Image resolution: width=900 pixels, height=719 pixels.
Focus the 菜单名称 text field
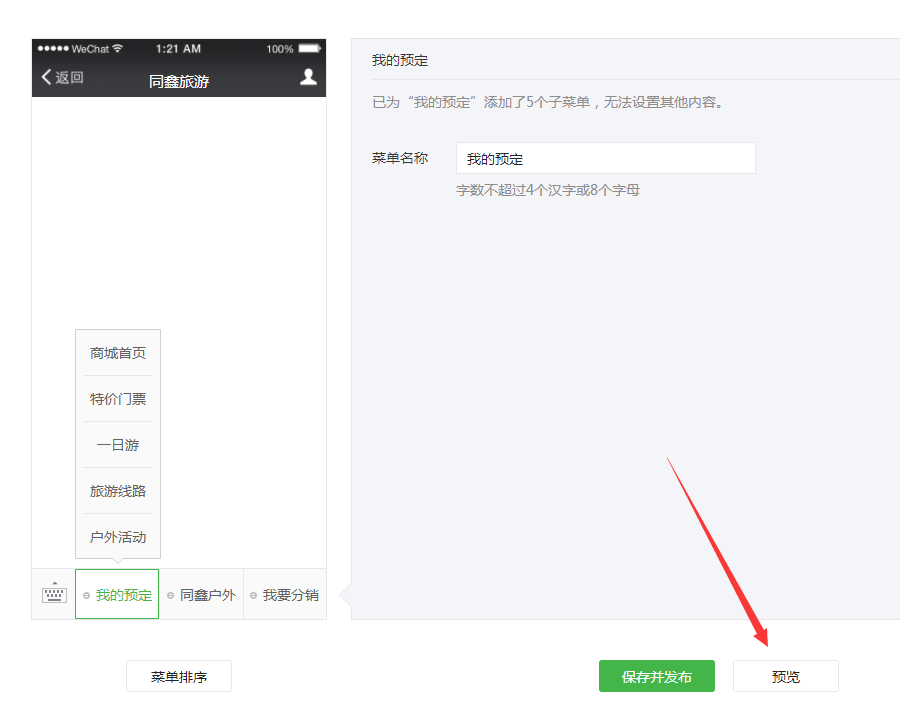click(605, 159)
